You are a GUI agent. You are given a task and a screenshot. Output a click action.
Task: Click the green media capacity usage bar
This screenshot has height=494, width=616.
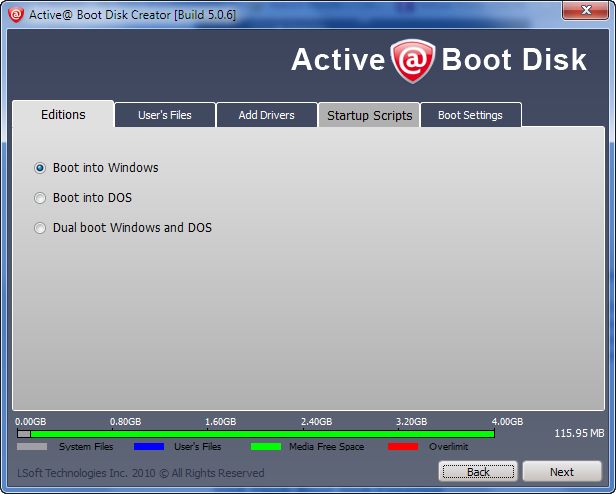point(262,434)
